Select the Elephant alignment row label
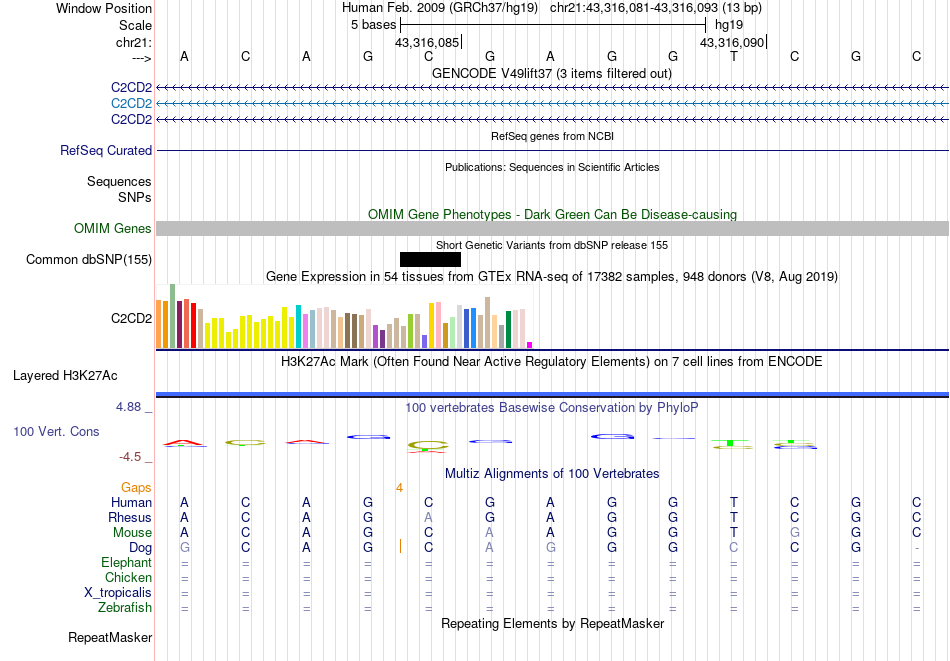Screen dimensions: 950x661 click(127, 562)
